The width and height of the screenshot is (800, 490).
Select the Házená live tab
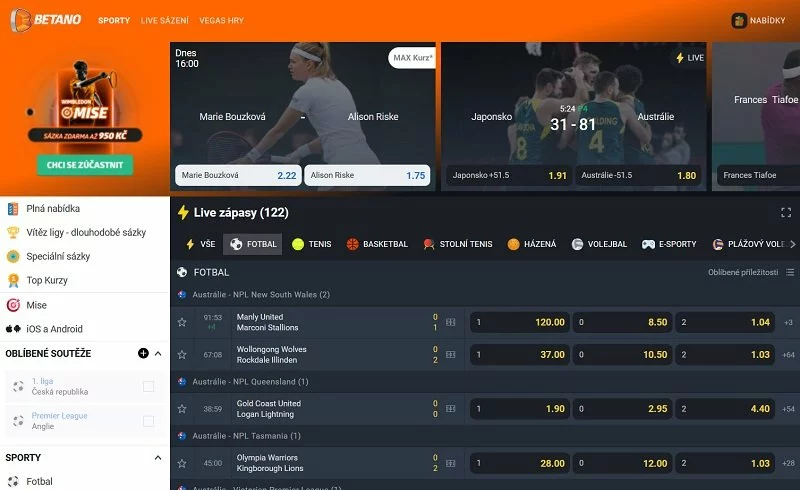[x=532, y=244]
